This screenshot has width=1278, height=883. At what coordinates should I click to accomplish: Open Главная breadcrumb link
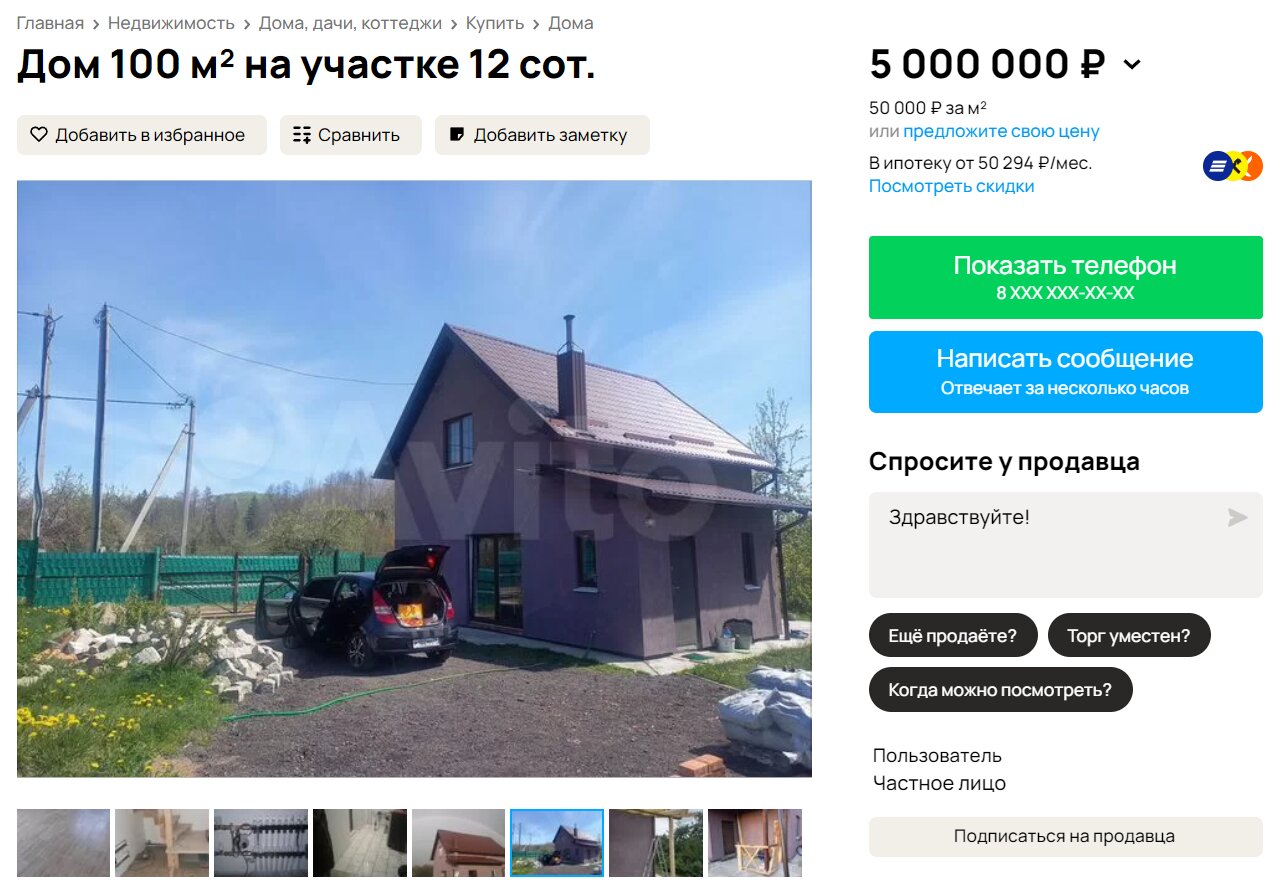(50, 23)
